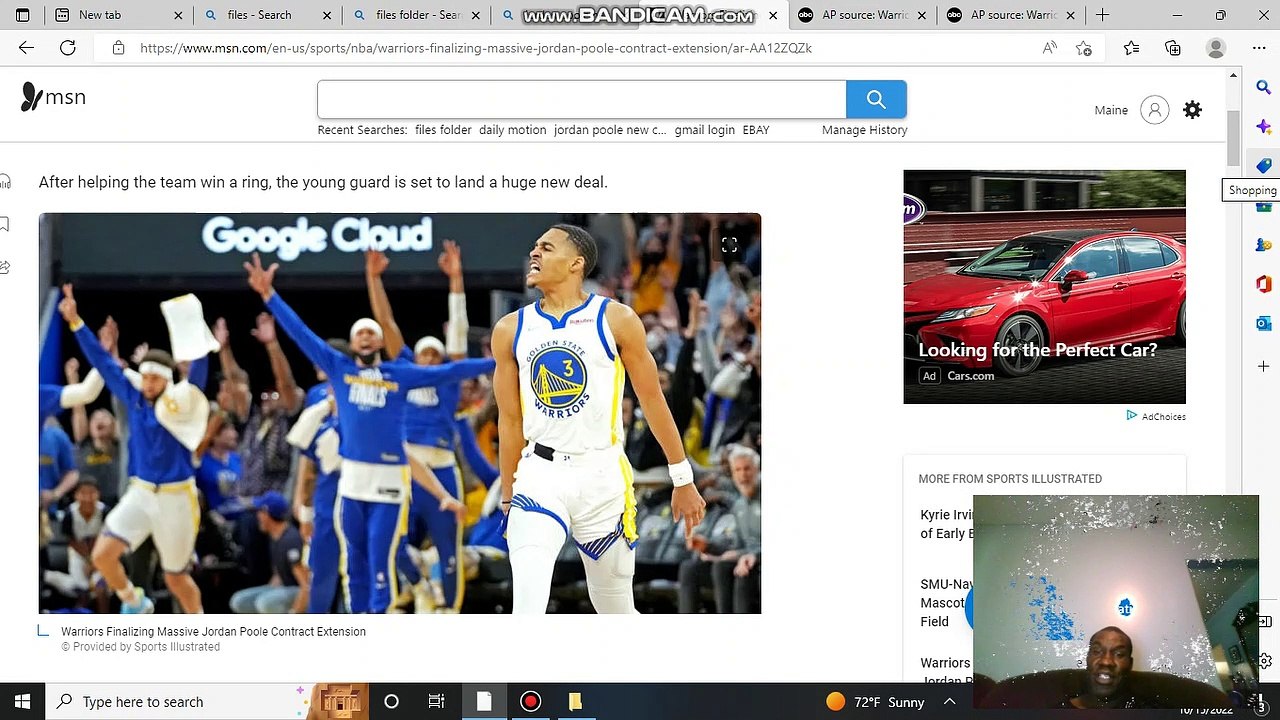
Task: Reload the page with the refresh icon
Action: click(68, 48)
